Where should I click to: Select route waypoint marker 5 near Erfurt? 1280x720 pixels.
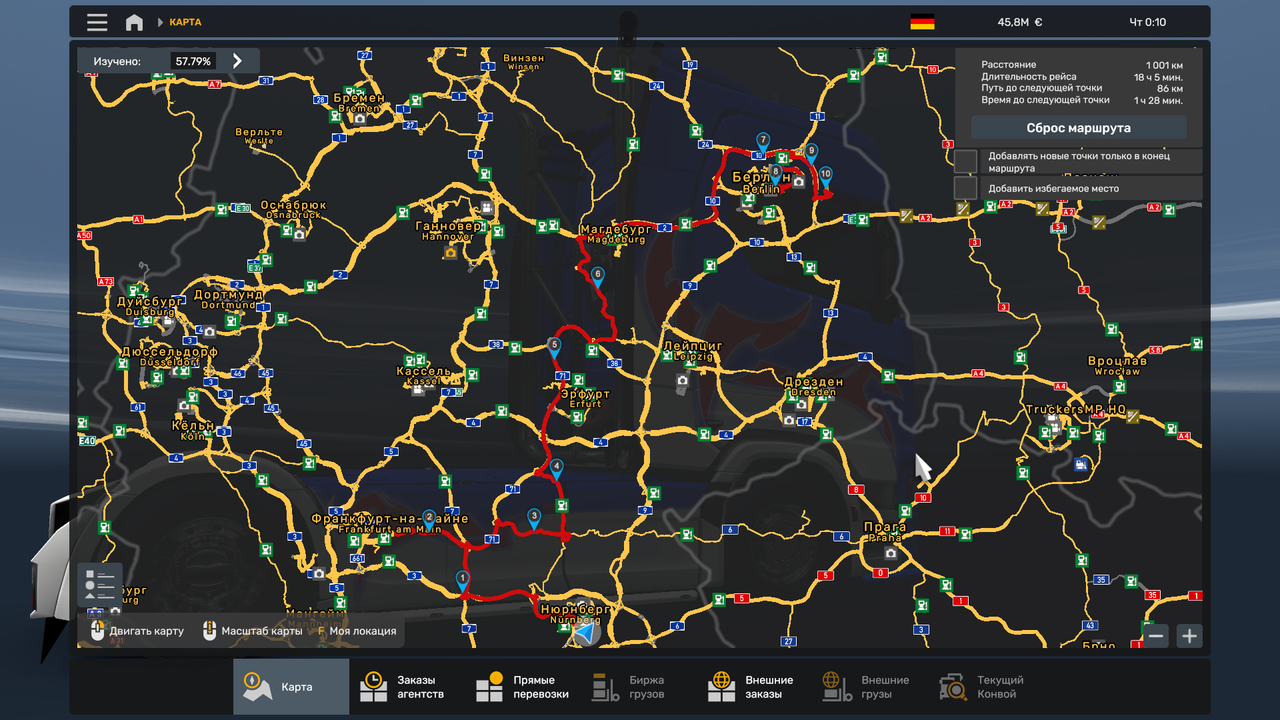click(x=554, y=347)
